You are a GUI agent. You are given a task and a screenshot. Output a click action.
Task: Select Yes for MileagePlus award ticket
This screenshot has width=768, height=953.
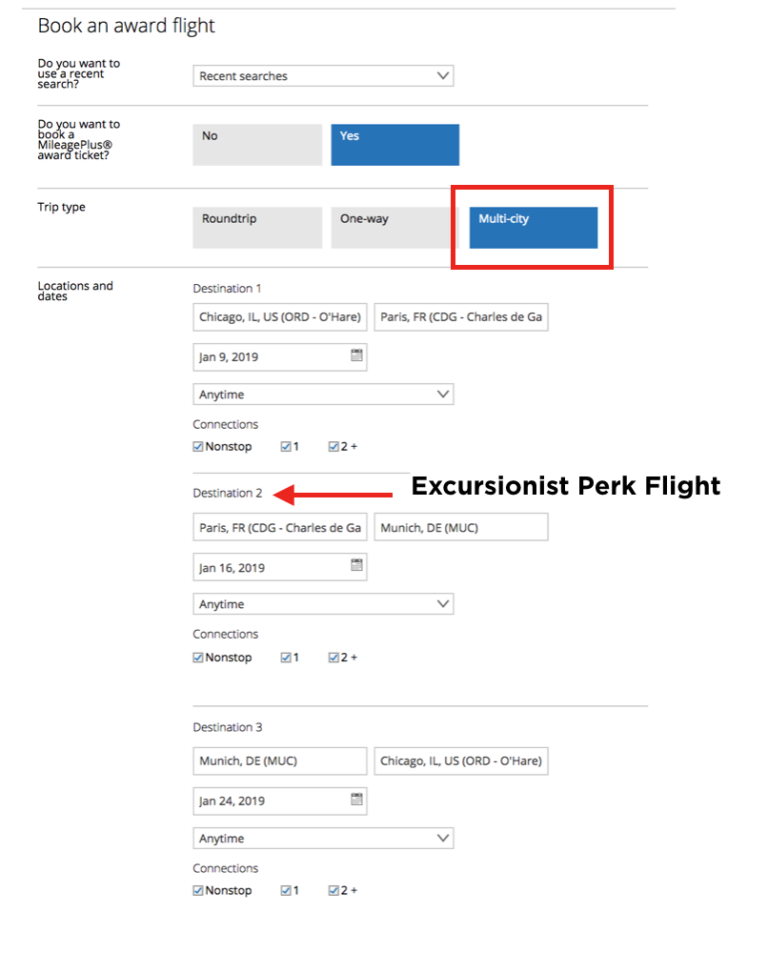(x=394, y=144)
